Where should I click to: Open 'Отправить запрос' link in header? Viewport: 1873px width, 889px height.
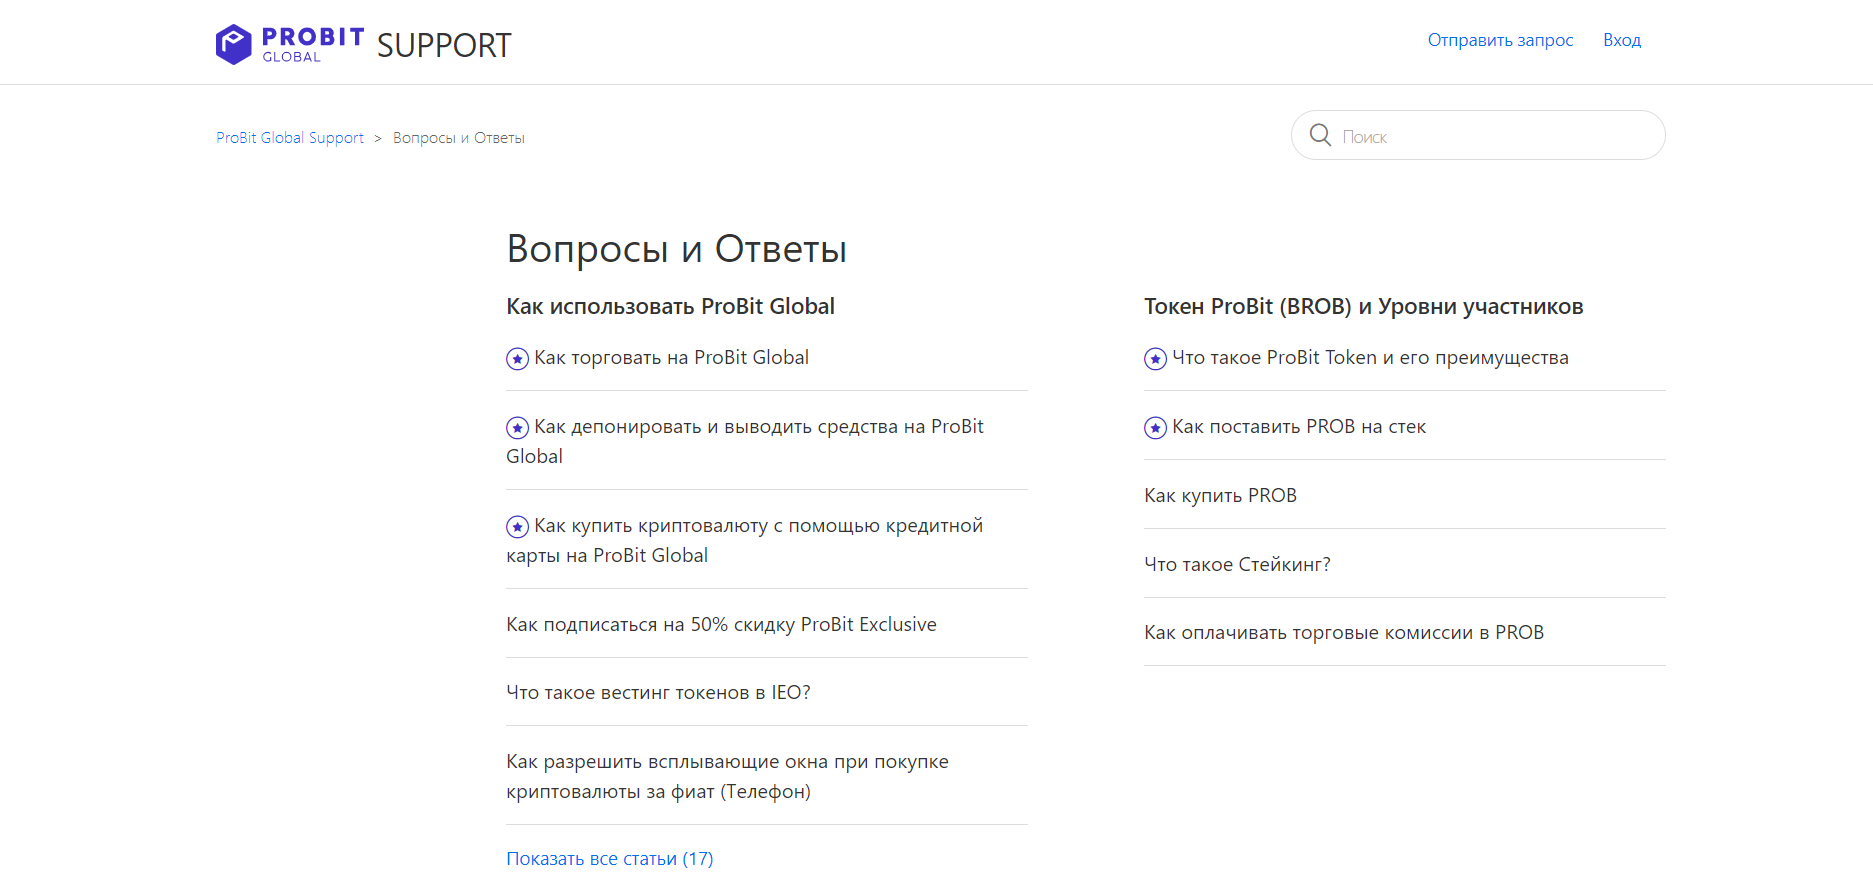(1500, 40)
